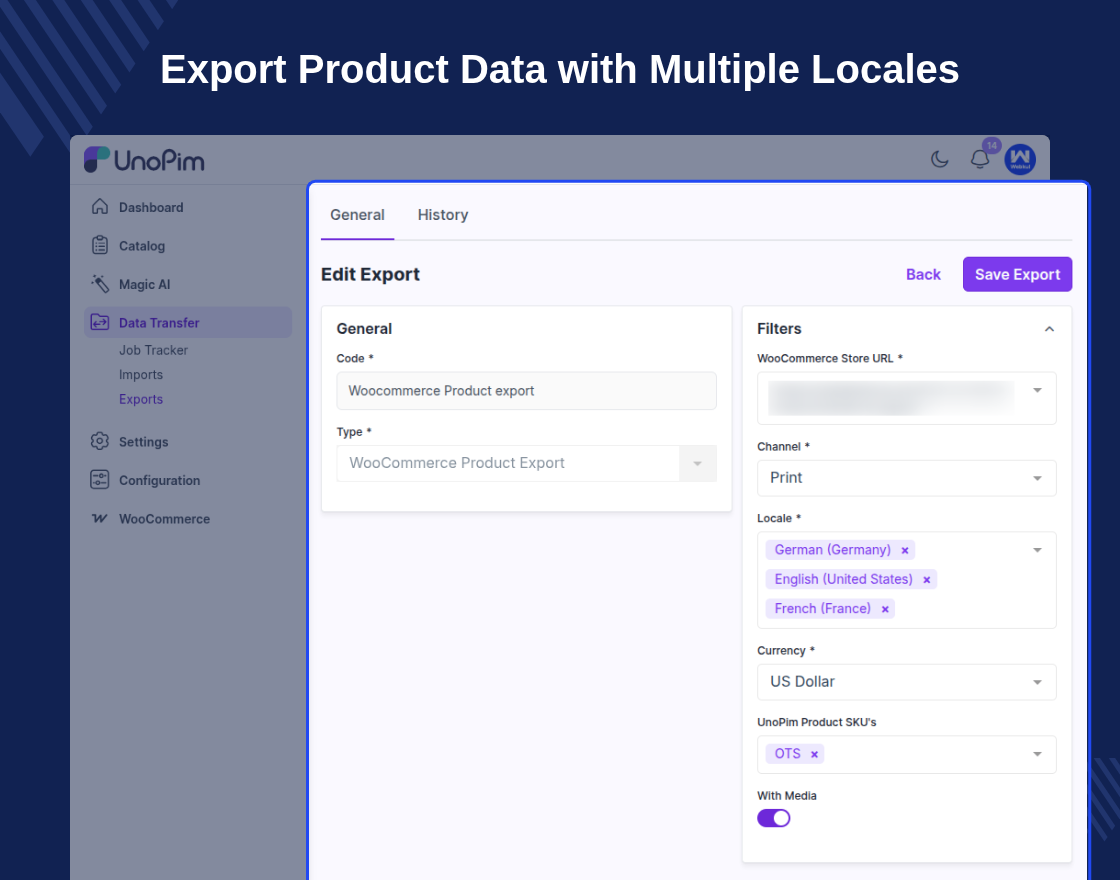Screen dimensions: 1120x880
Task: Open Imports submenu
Action: pos(141,374)
